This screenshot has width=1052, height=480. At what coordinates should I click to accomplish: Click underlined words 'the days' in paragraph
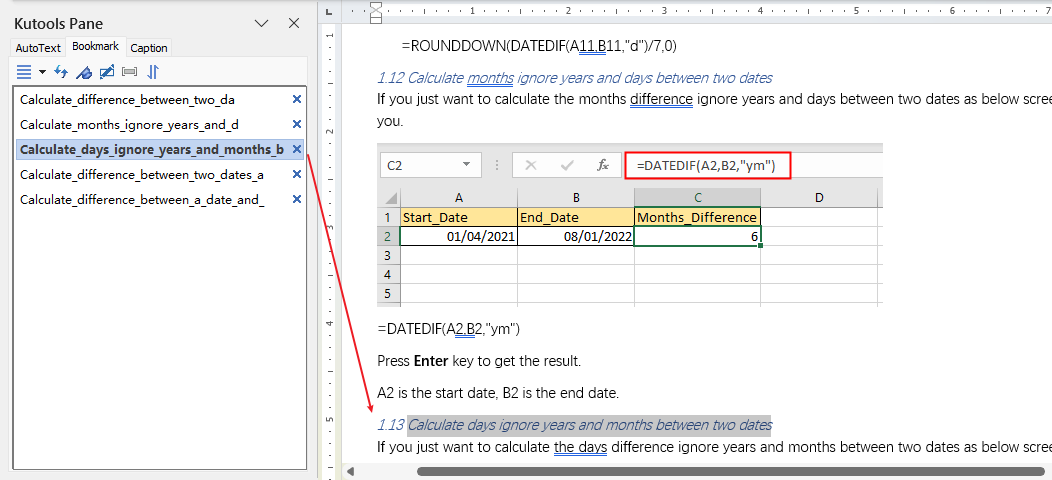point(580,447)
